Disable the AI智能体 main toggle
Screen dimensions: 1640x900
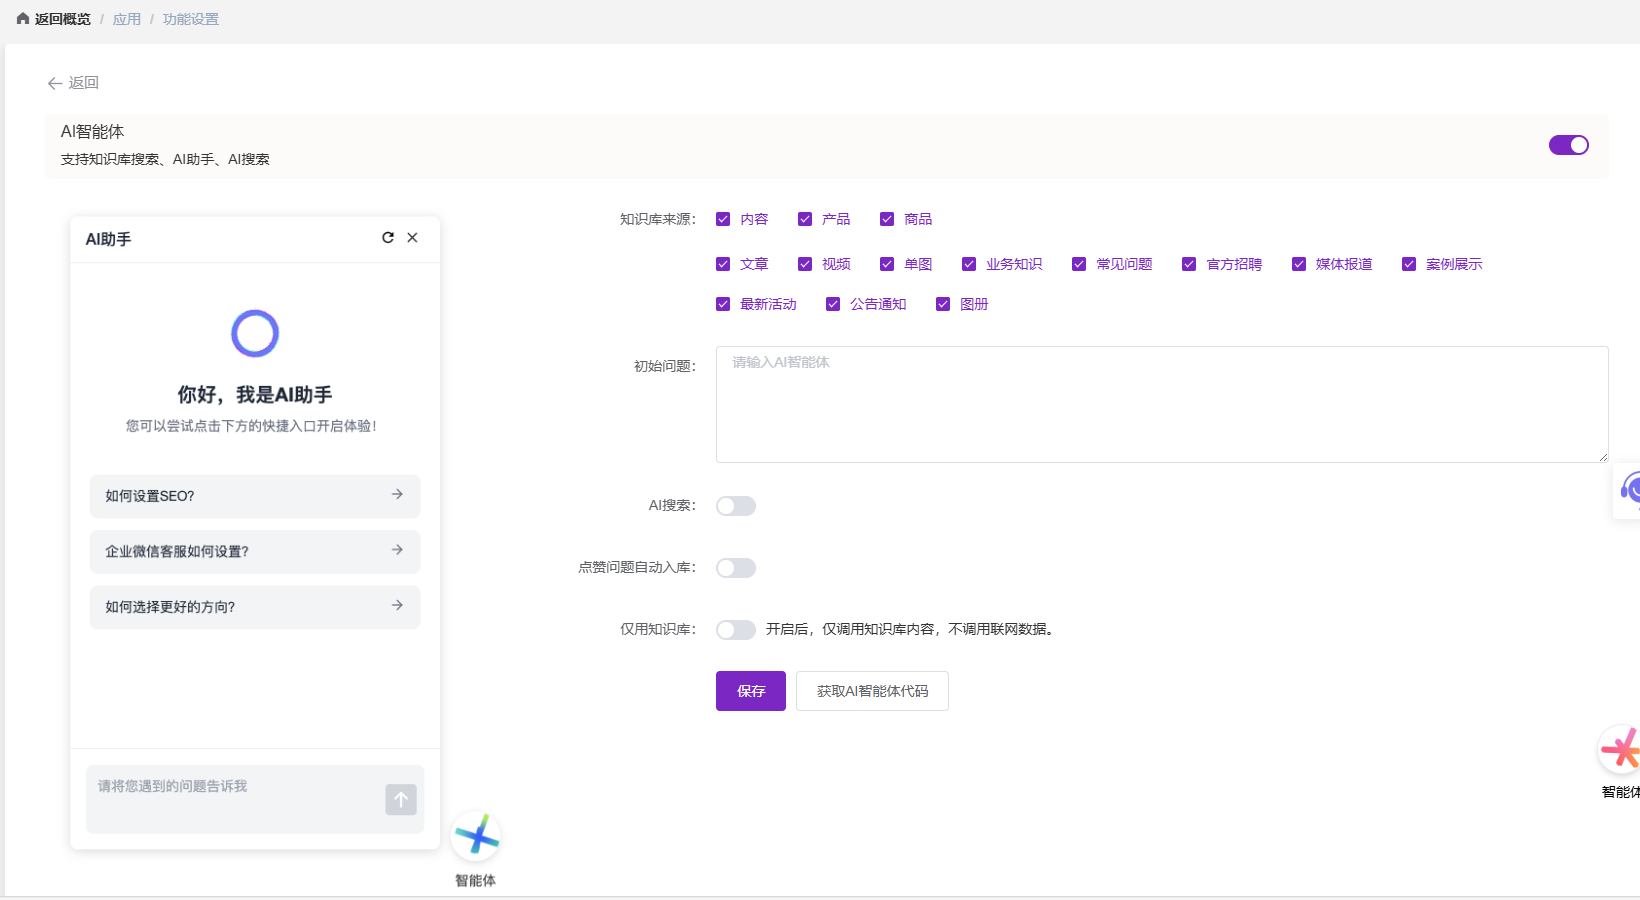pyautogui.click(x=1568, y=145)
